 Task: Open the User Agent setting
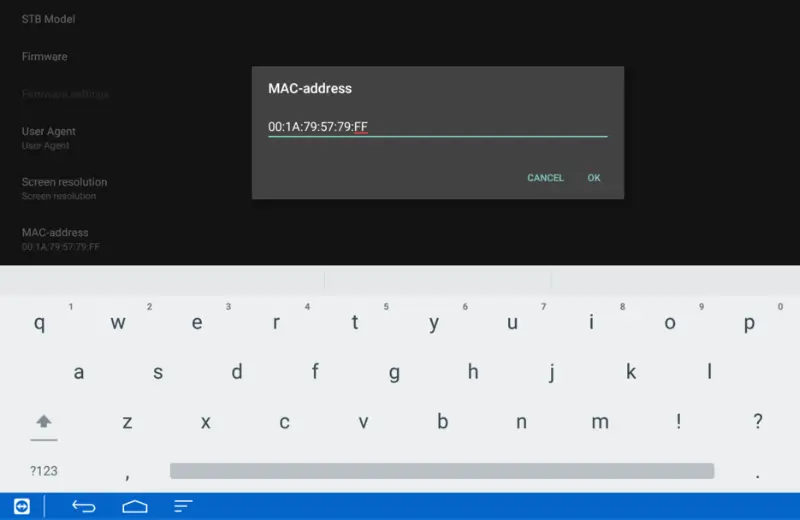[x=48, y=137]
